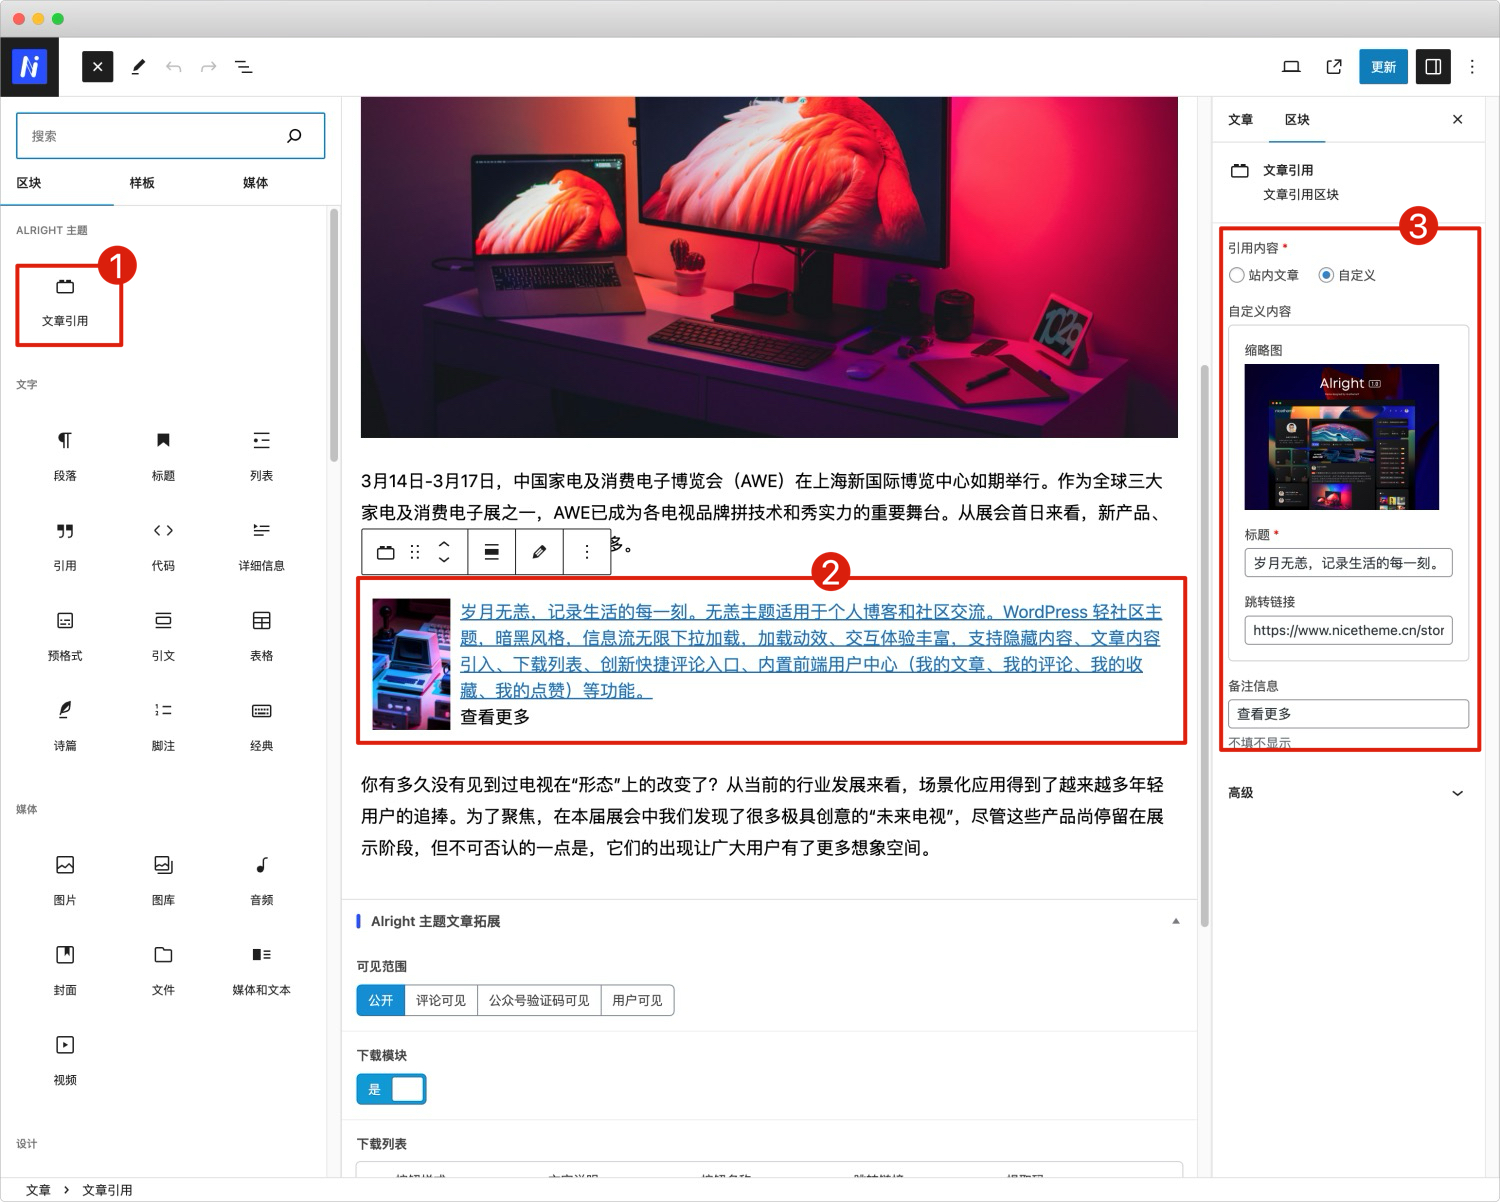
Task: Click the 备注信息 input field
Action: (x=1348, y=714)
